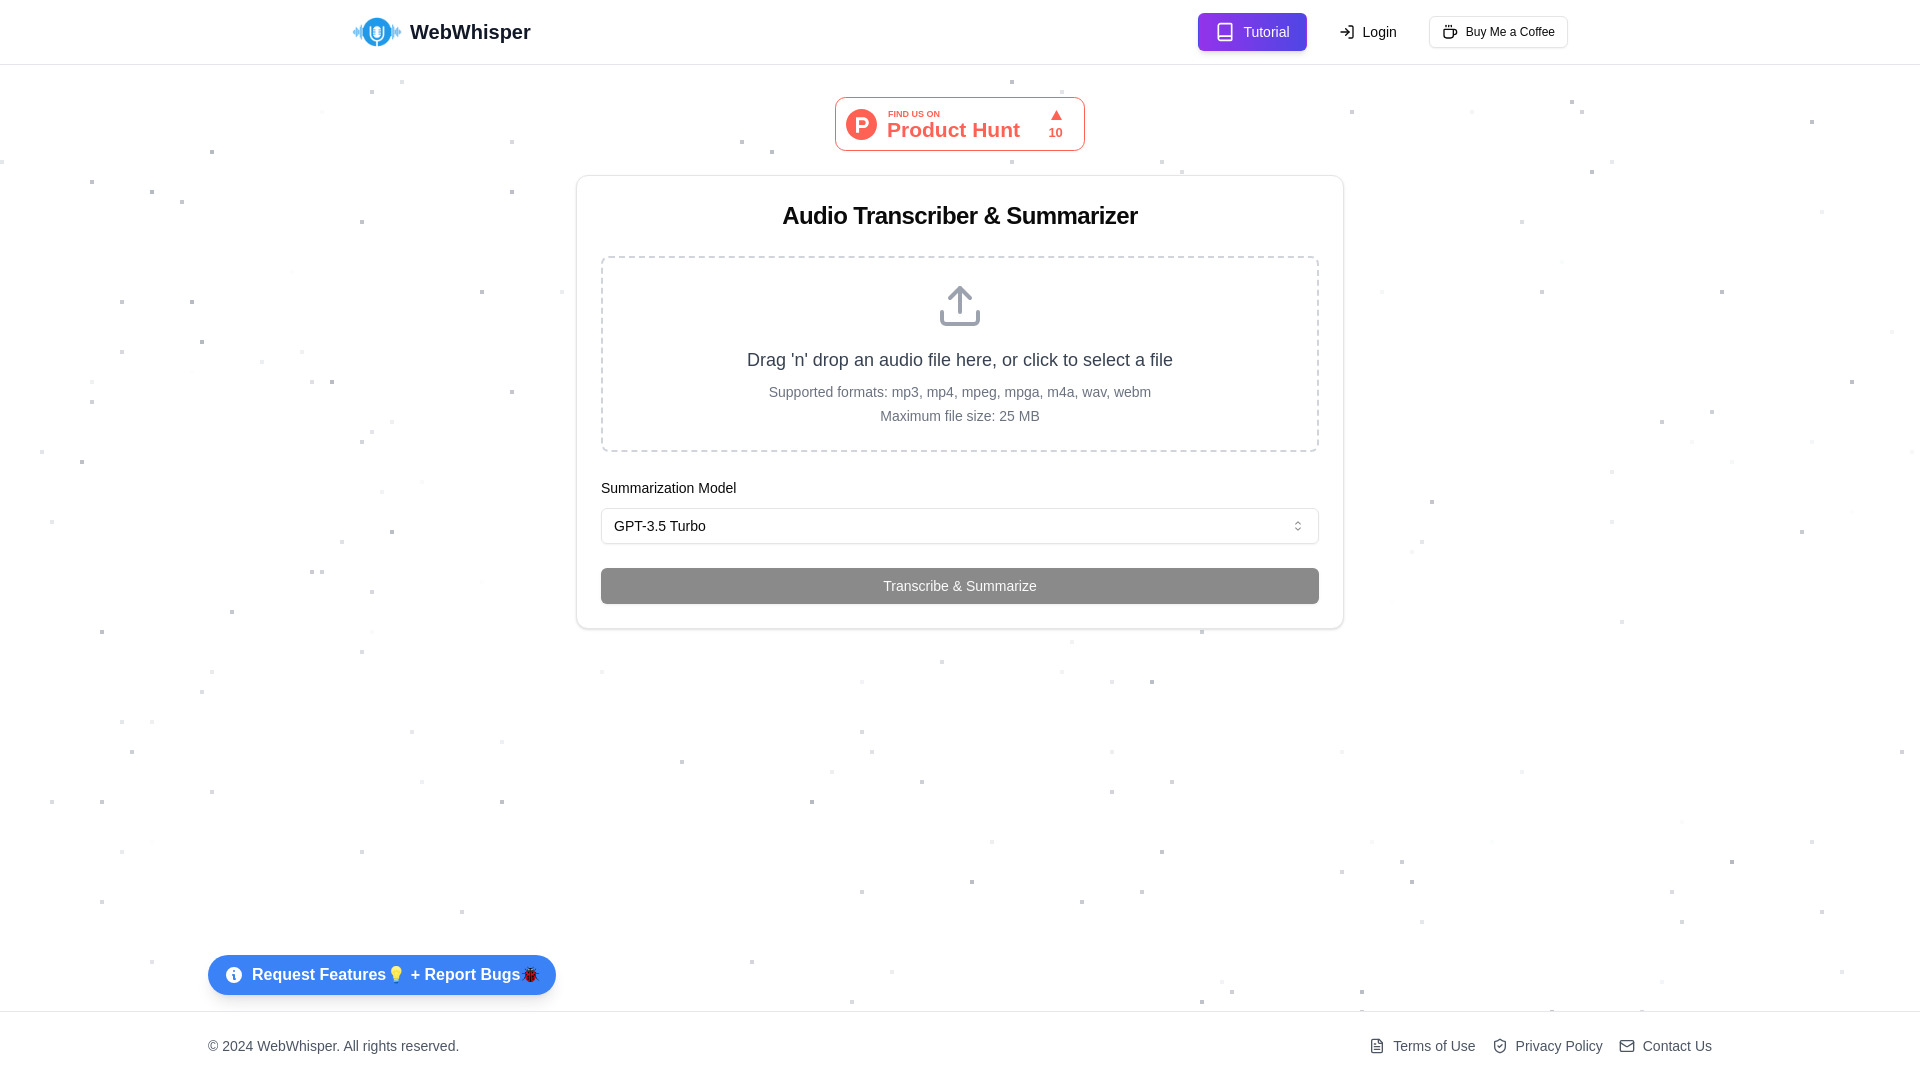This screenshot has height=1080, width=1920.
Task: Click the Tutorial toggle button
Action: (1251, 32)
